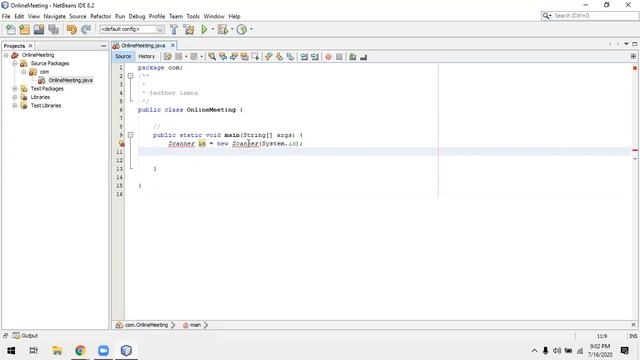Screen dimensions: 640x360
Task: Select OnlineMeeting.java in the Projects tree
Action: tap(70, 80)
